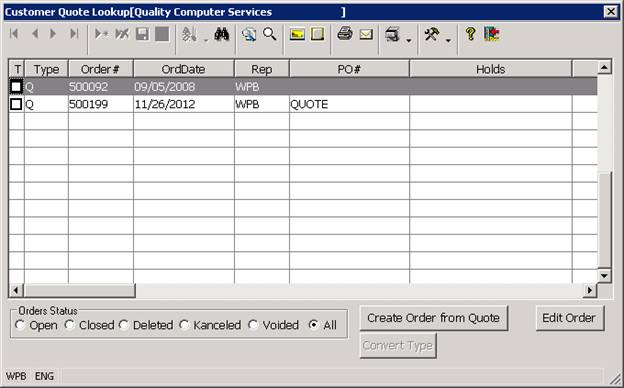Screen dimensions: 624x388
Task: Click the OrdDate column header
Action: click(x=183, y=69)
